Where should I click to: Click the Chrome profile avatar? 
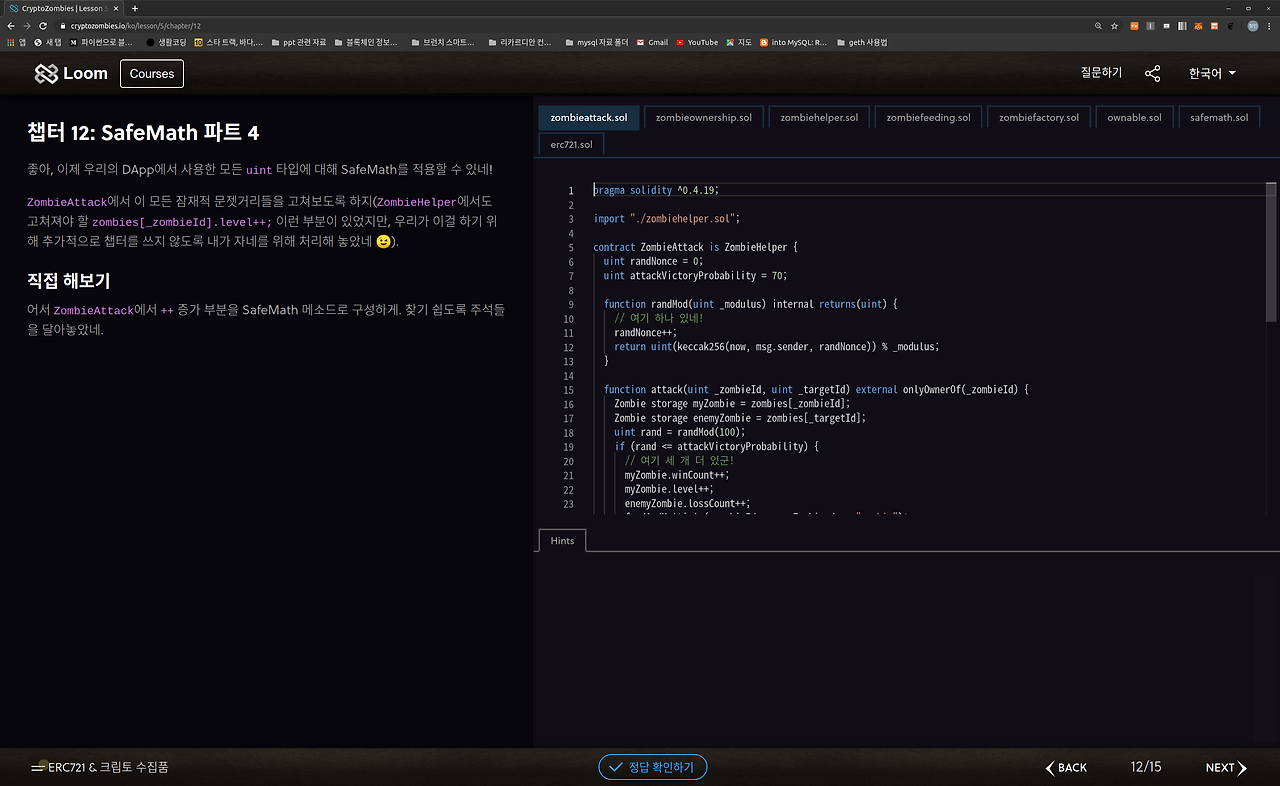(x=1252, y=26)
